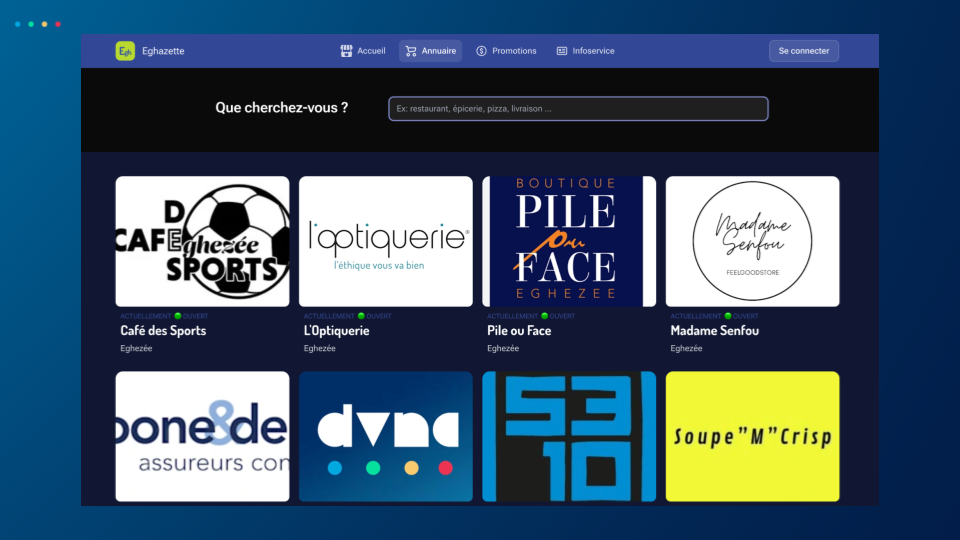The width and height of the screenshot is (960, 540).
Task: Select the Pile ou Face boutique image
Action: pos(569,241)
